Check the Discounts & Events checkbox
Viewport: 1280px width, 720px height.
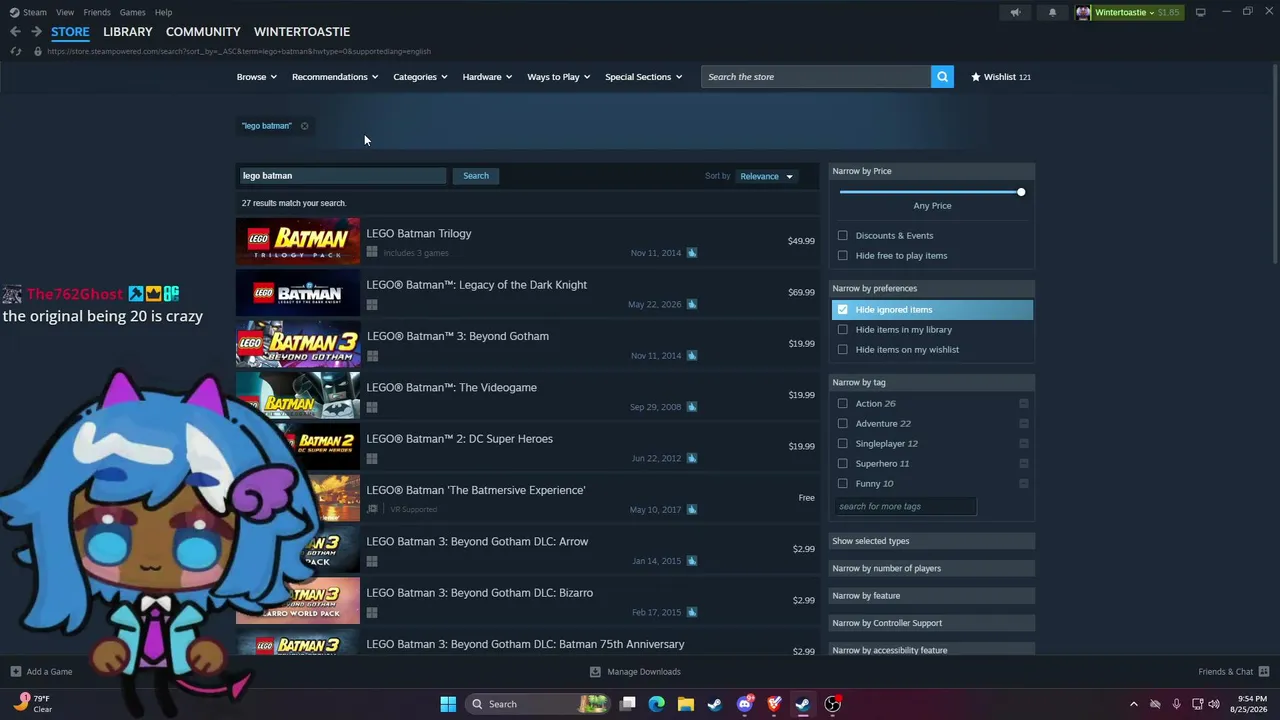(x=843, y=236)
